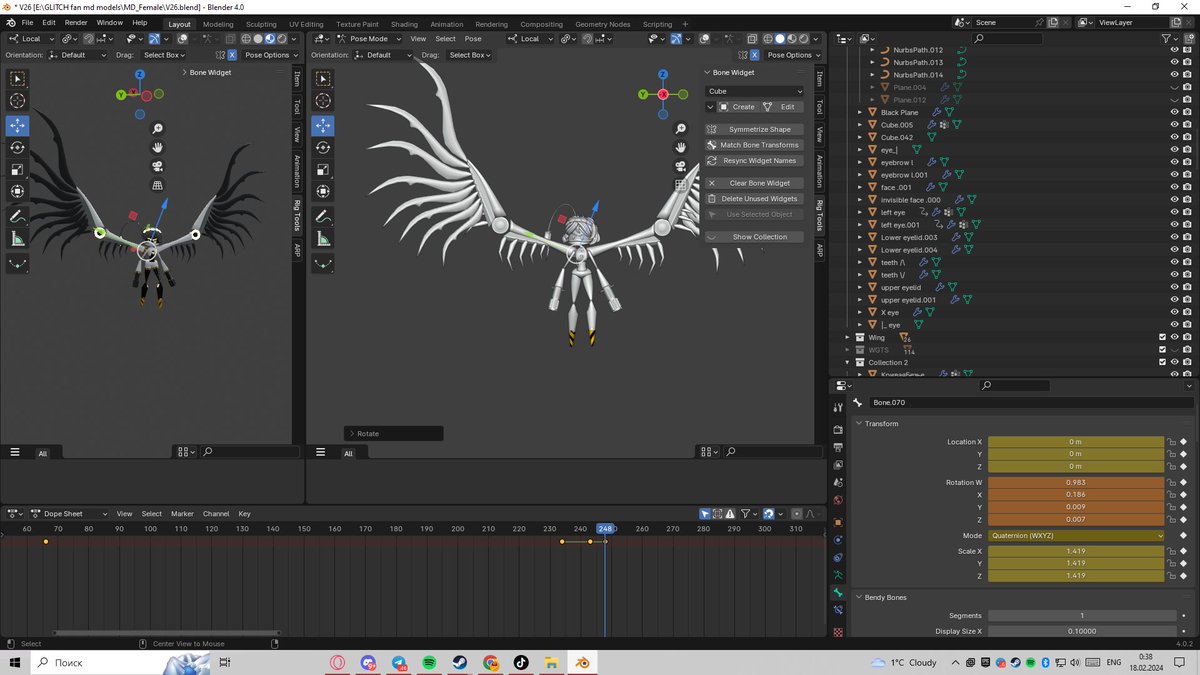Toggle the Collection 2 exclude checkbox
Viewport: 1200px width, 675px height.
pos(1162,362)
